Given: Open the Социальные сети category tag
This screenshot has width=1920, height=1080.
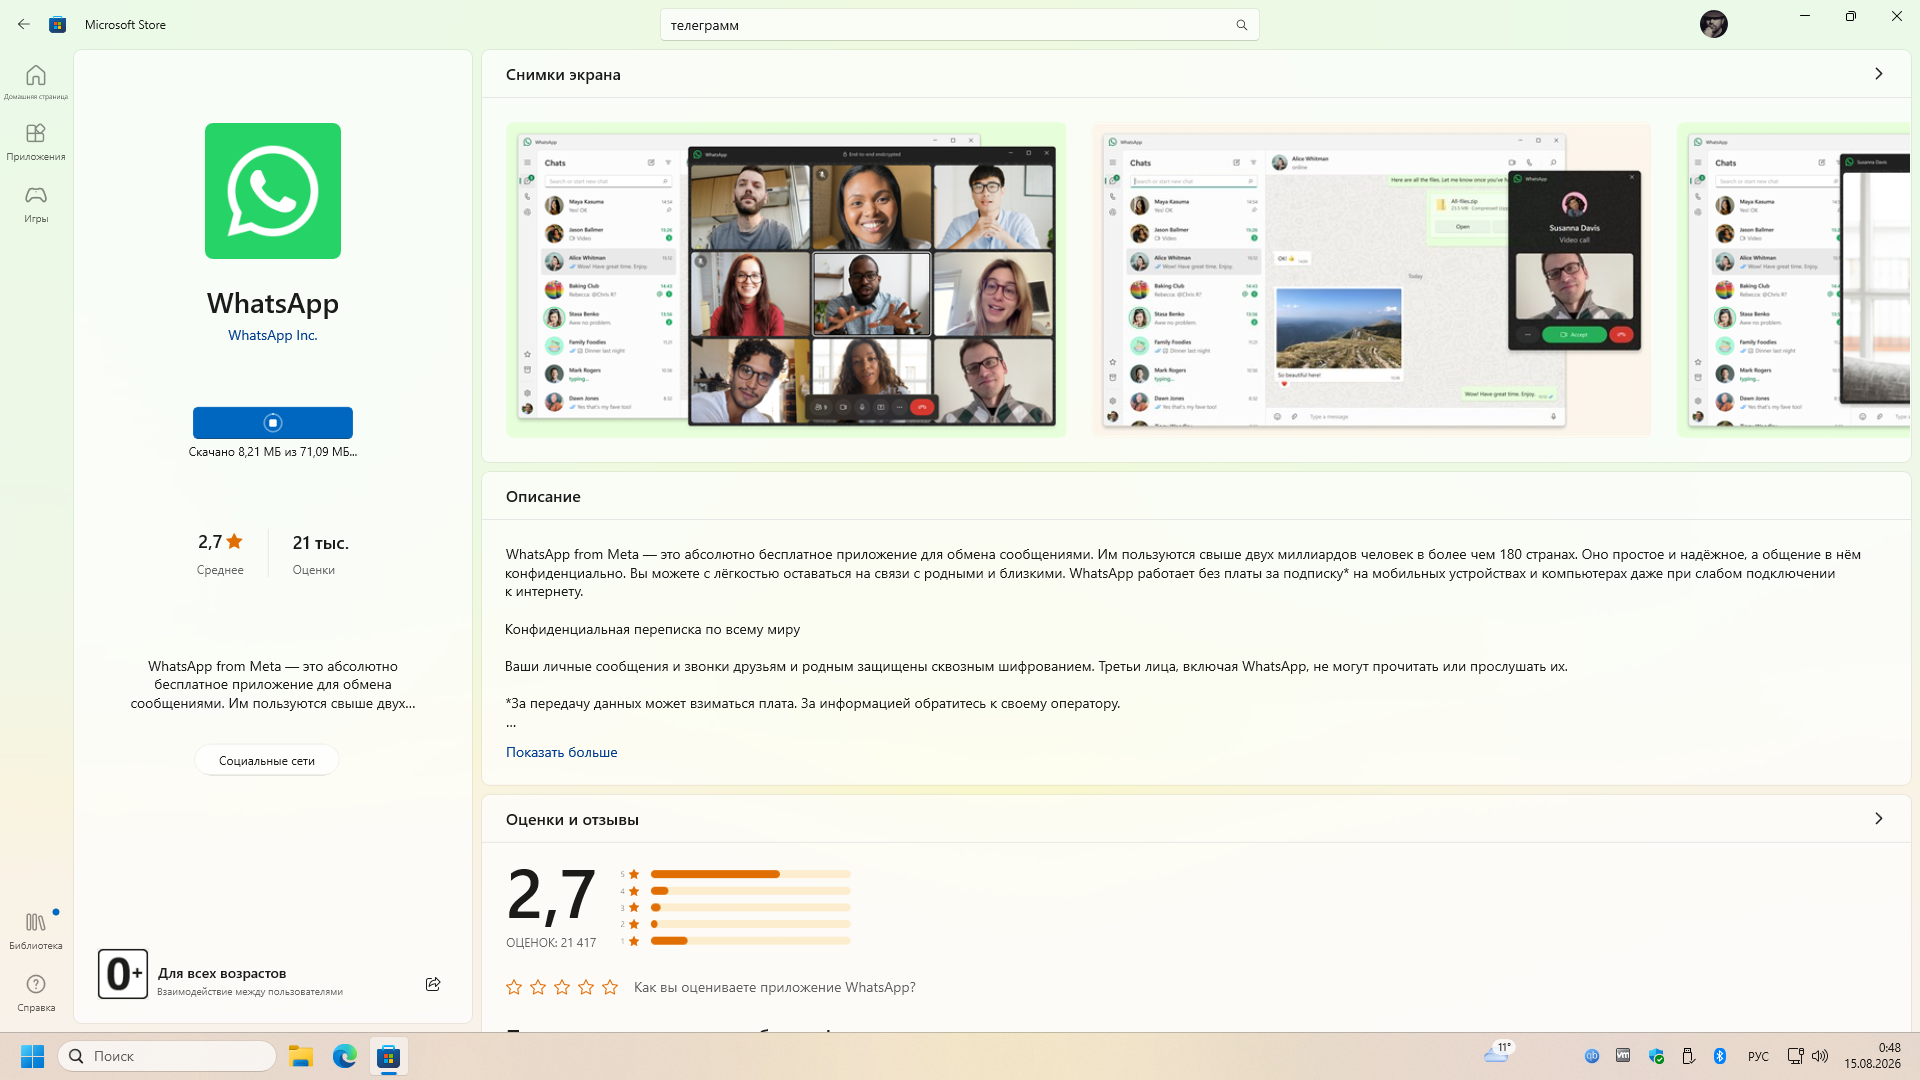Looking at the screenshot, I should pos(267,761).
